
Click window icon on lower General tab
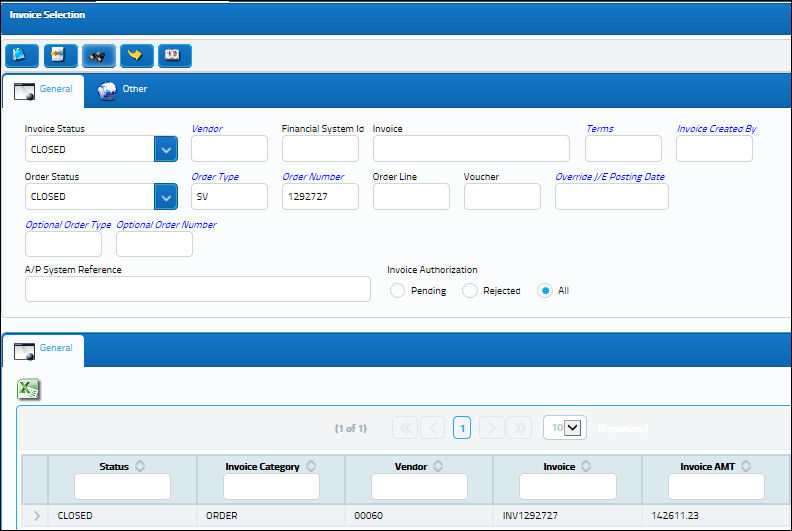click(24, 351)
